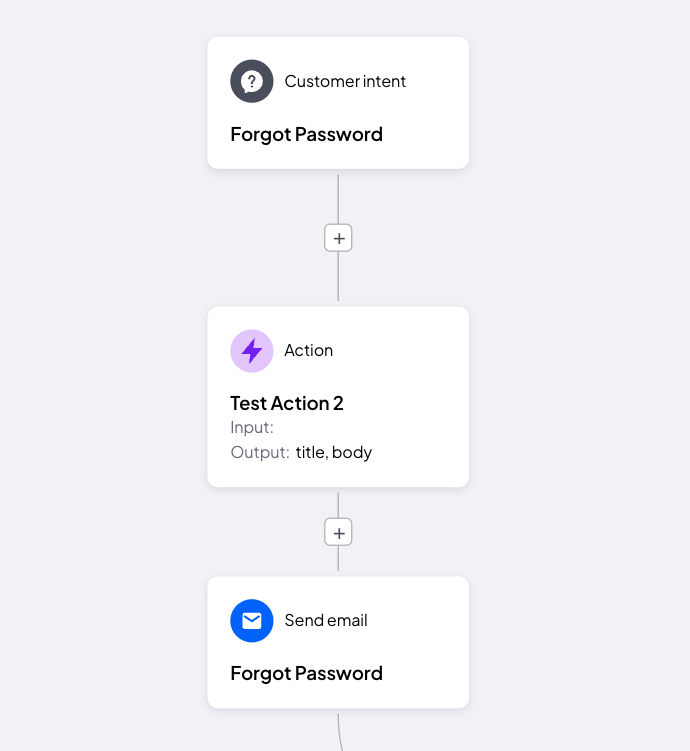Open the Test Action 2 action card
This screenshot has width=690, height=751.
(x=338, y=397)
